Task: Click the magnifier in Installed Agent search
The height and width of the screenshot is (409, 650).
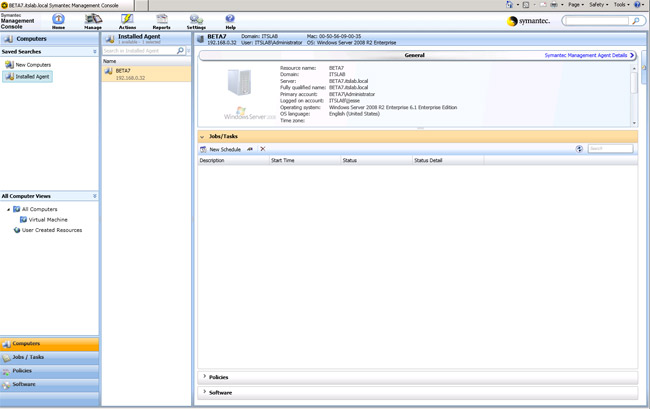Action: point(180,51)
